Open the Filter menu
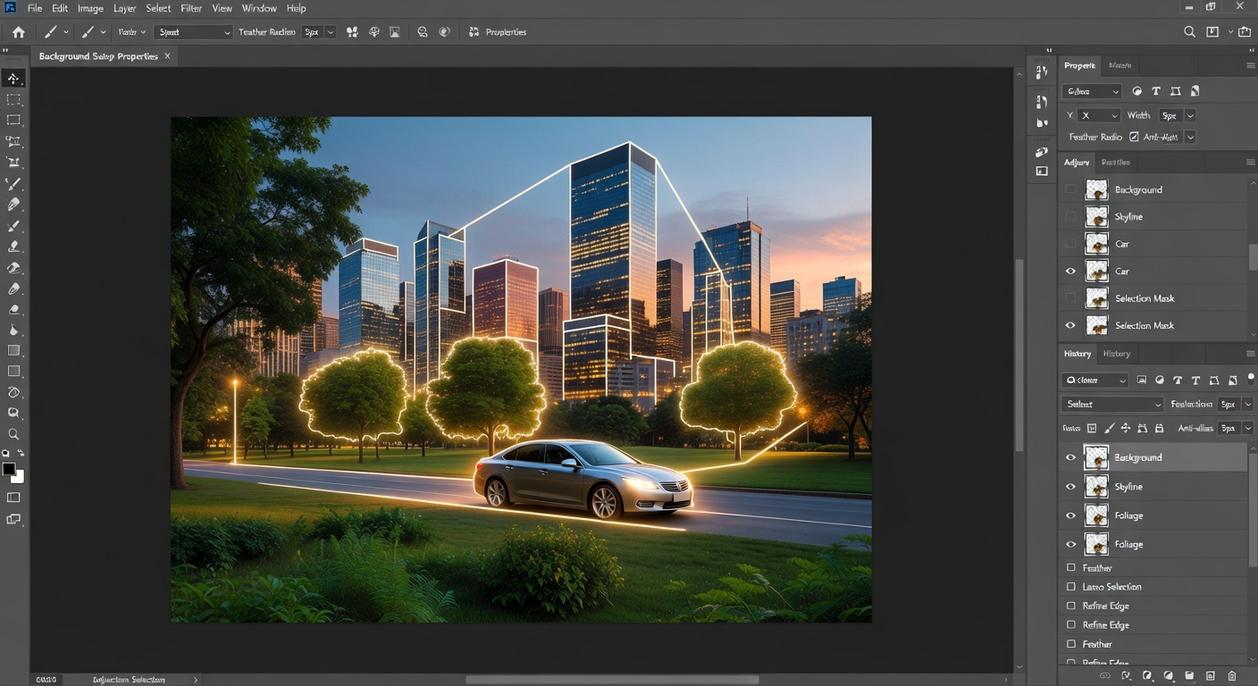The image size is (1258, 686). pyautogui.click(x=190, y=8)
